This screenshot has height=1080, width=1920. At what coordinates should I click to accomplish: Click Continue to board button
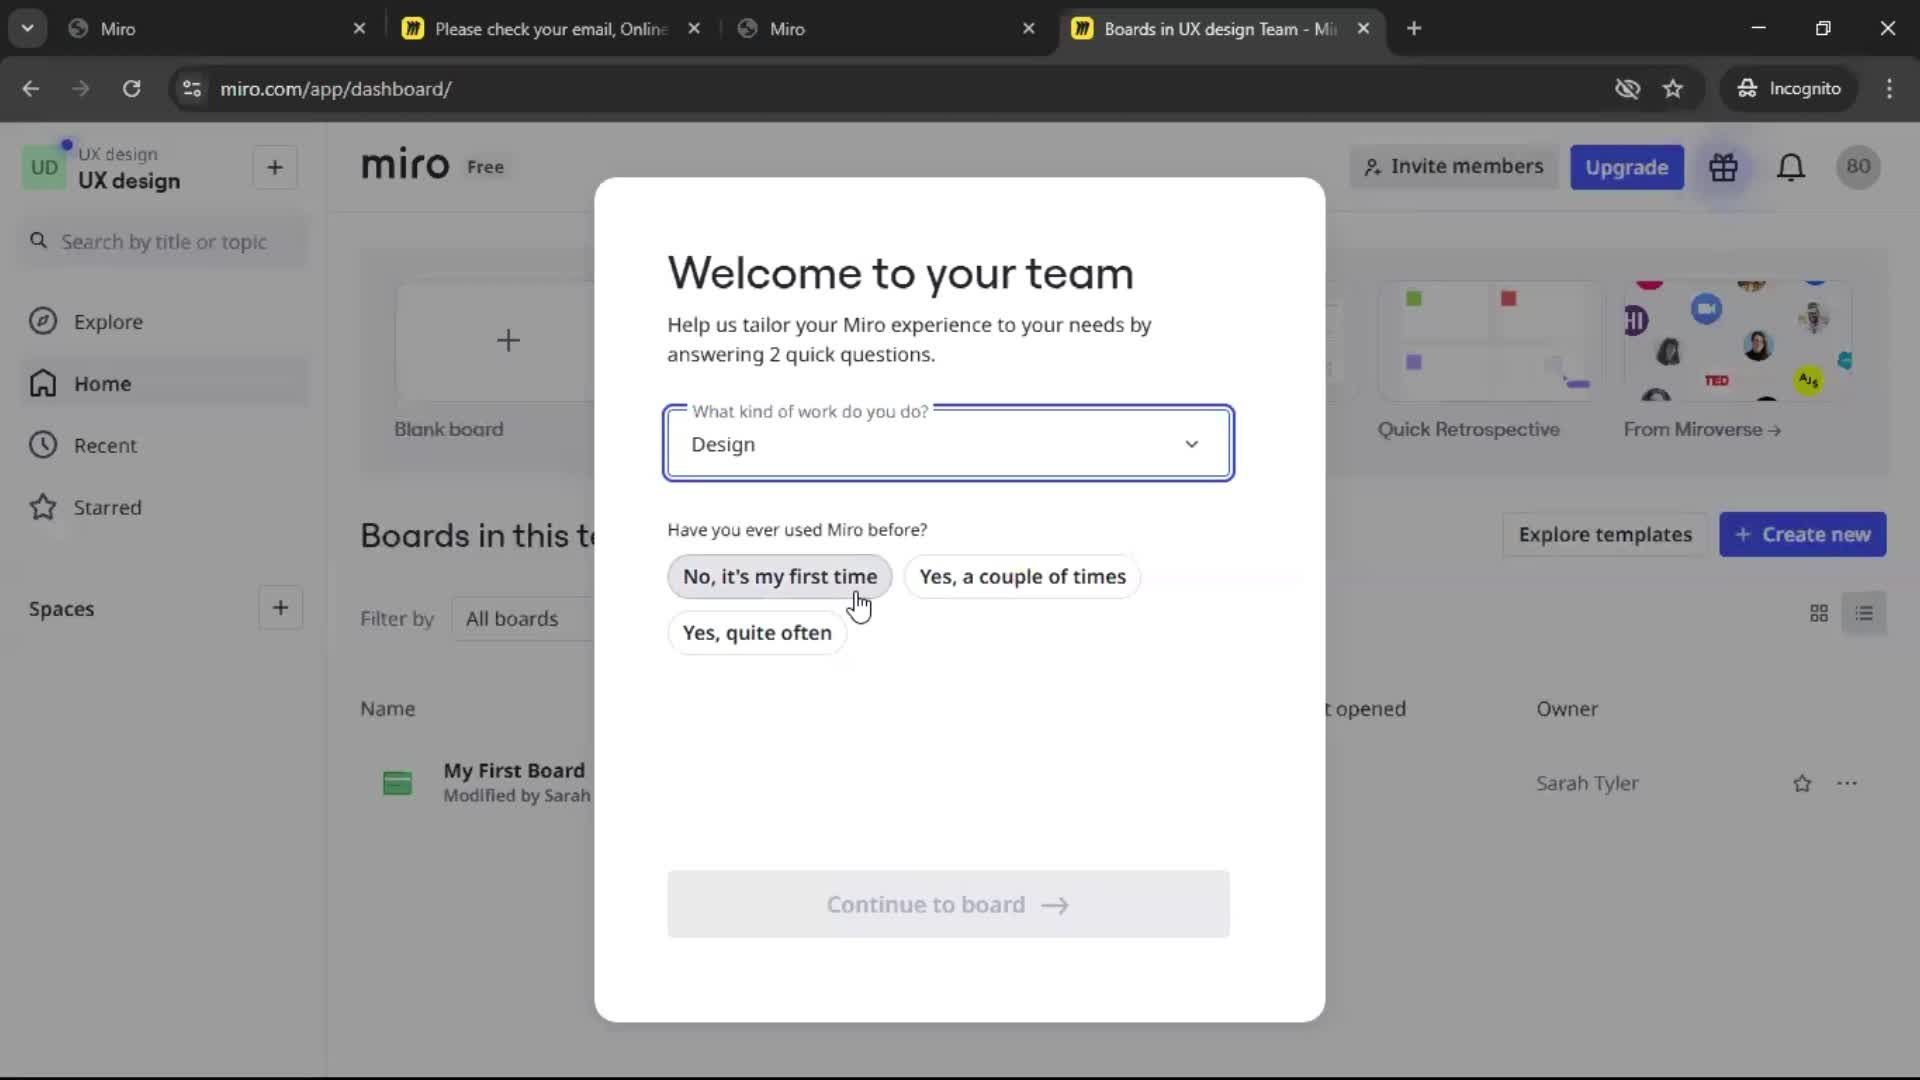click(948, 904)
